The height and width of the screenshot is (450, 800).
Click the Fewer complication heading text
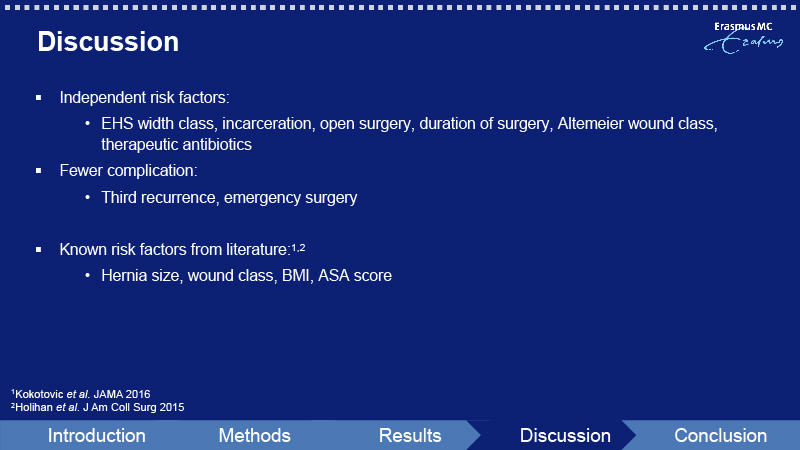[x=128, y=170]
